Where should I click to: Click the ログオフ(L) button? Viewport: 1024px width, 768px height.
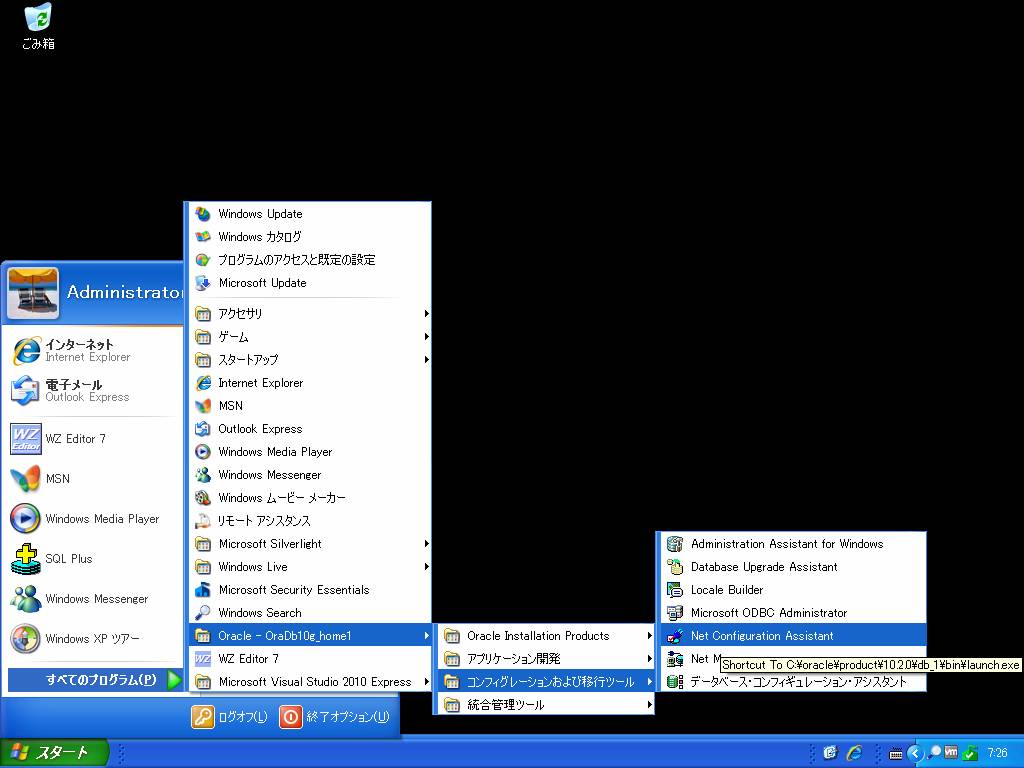[x=230, y=716]
